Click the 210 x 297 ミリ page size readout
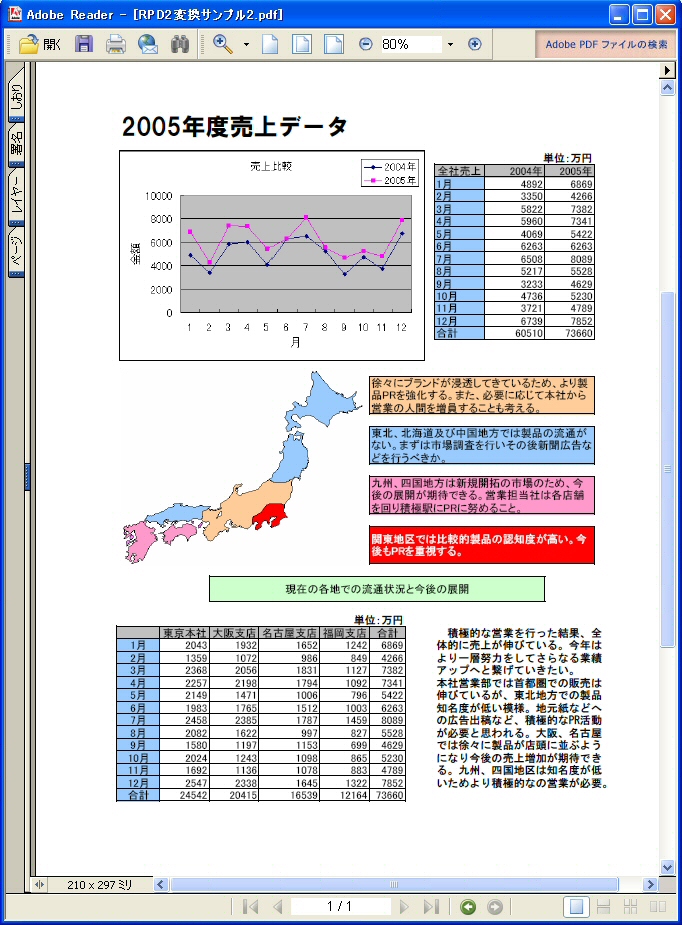The width and height of the screenshot is (682, 925). 99,884
